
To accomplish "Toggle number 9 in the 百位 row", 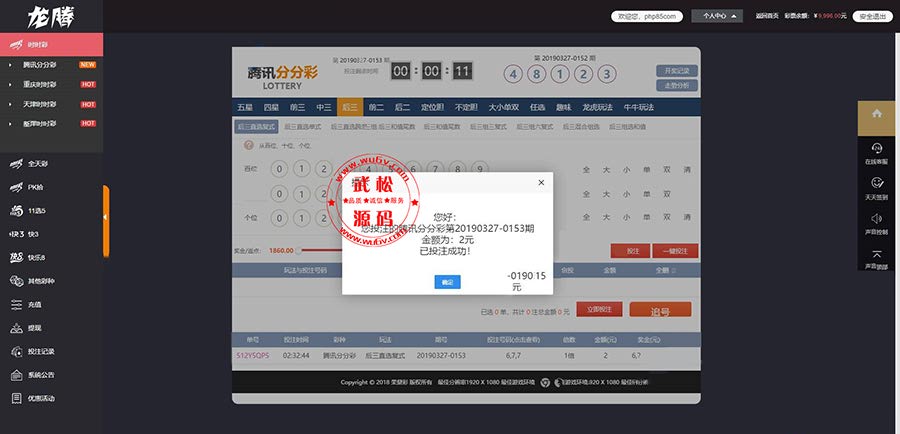I will coord(480,169).
